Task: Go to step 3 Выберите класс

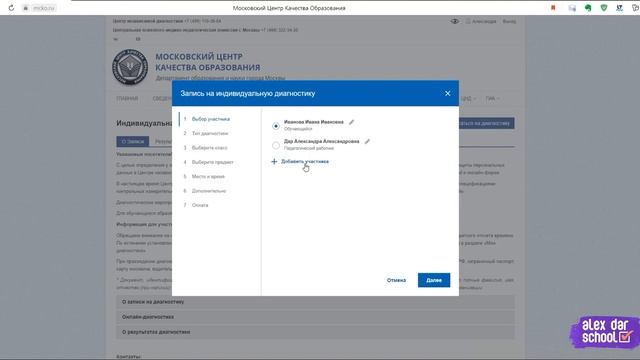Action: pyautogui.click(x=209, y=148)
